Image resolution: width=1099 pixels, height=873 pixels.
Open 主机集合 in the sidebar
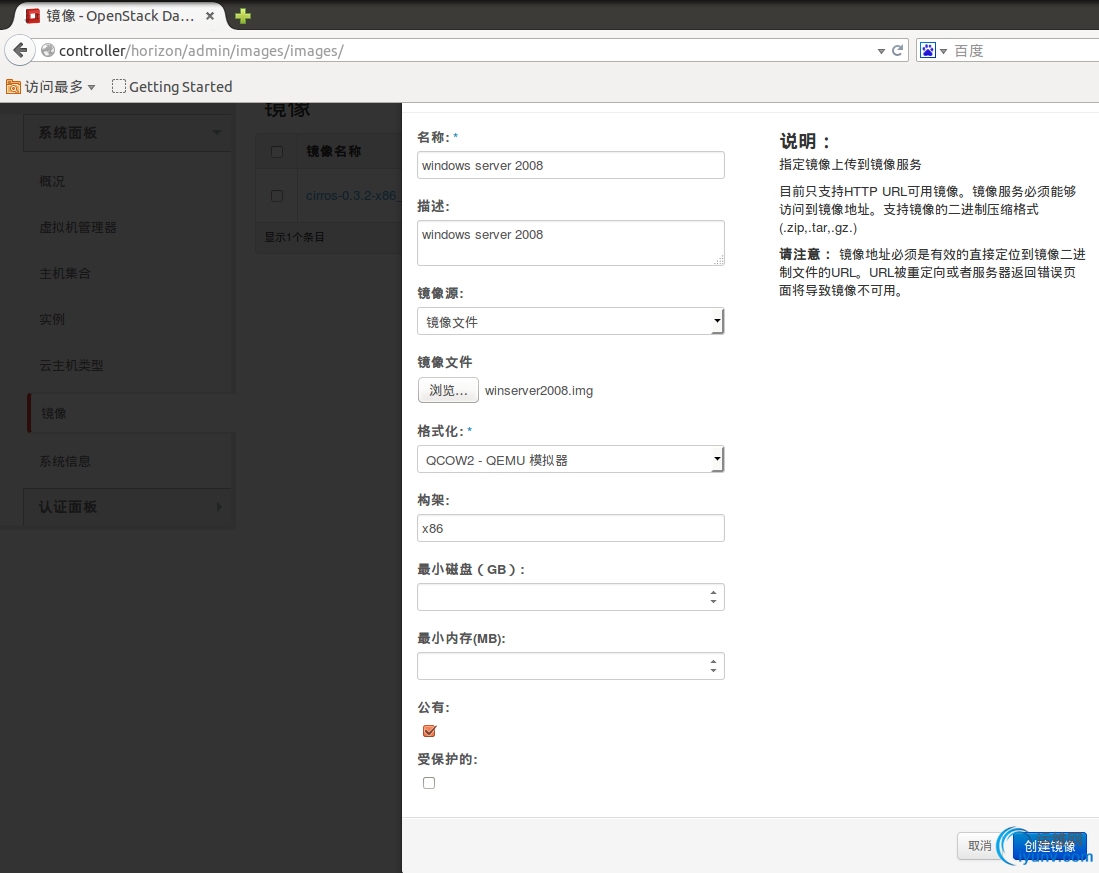point(65,273)
